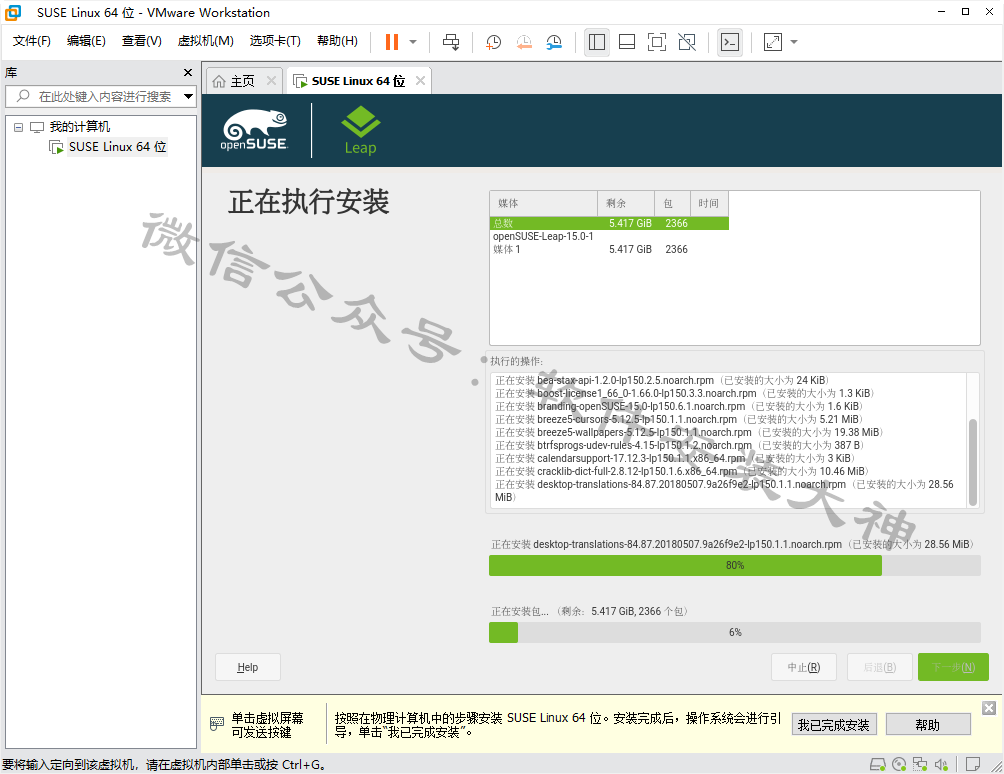Select the openSUSE-Leap-15.0-1 row
The image size is (1004, 774).
click(x=610, y=236)
